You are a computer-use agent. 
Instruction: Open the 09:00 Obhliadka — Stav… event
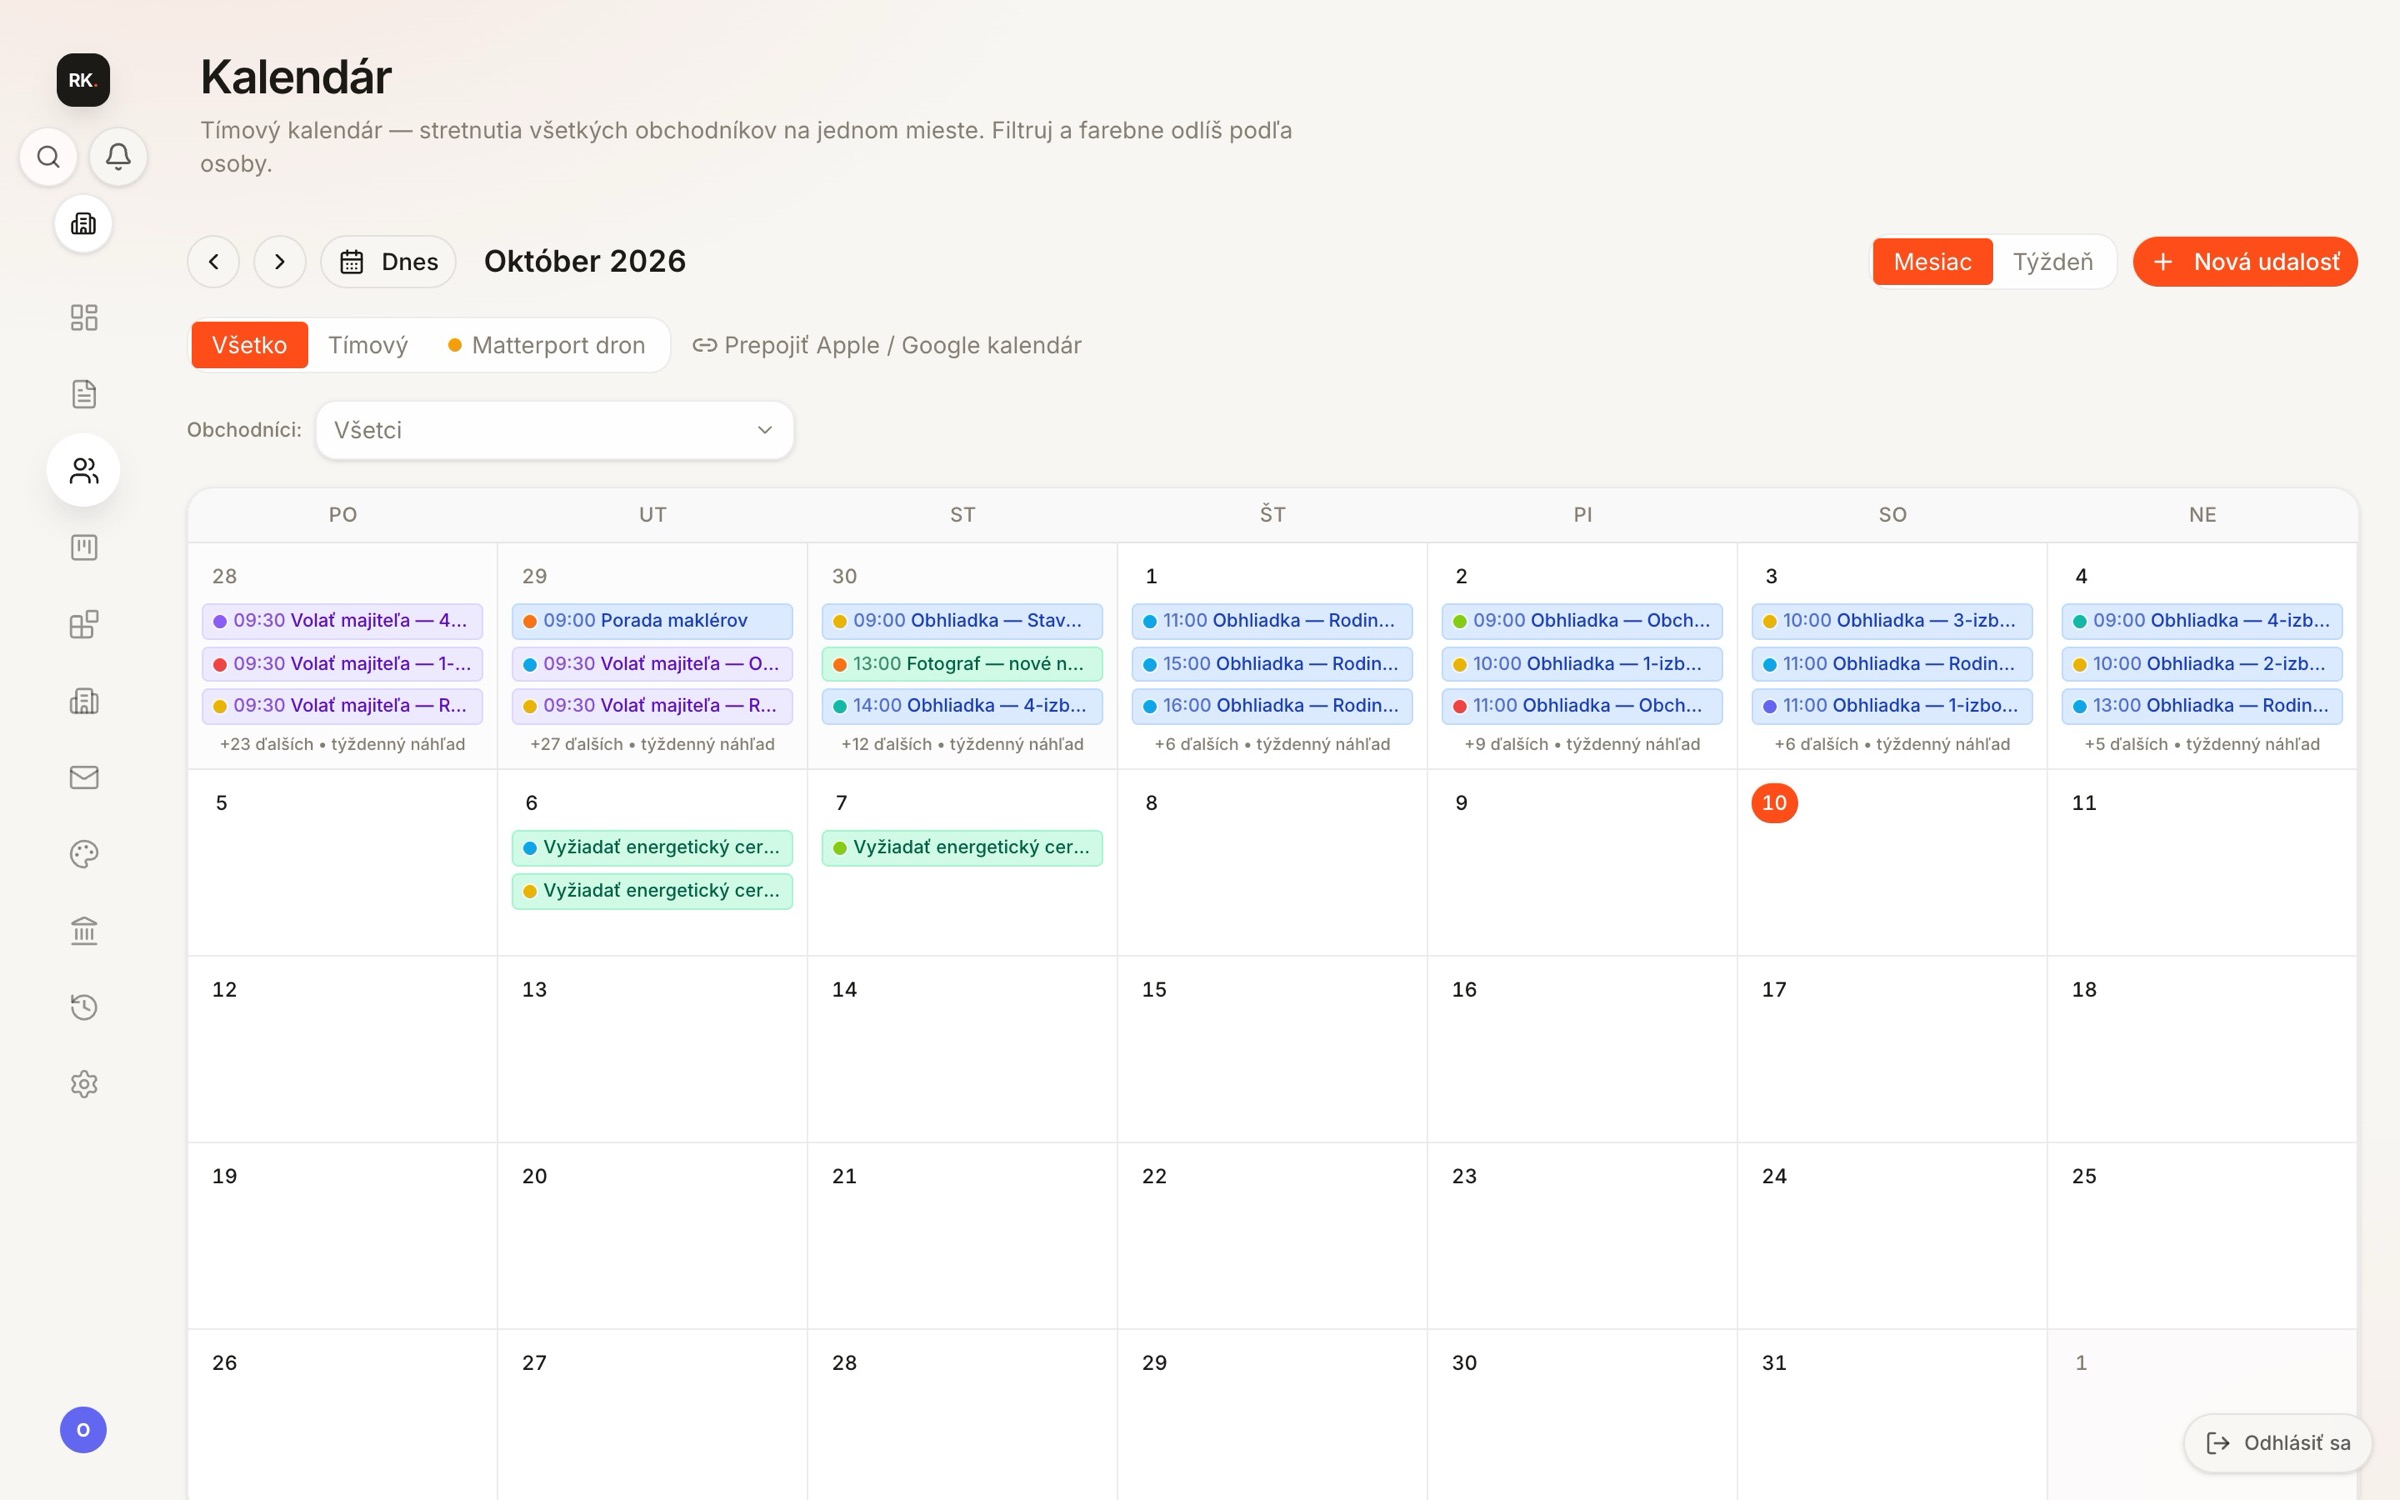tap(962, 621)
